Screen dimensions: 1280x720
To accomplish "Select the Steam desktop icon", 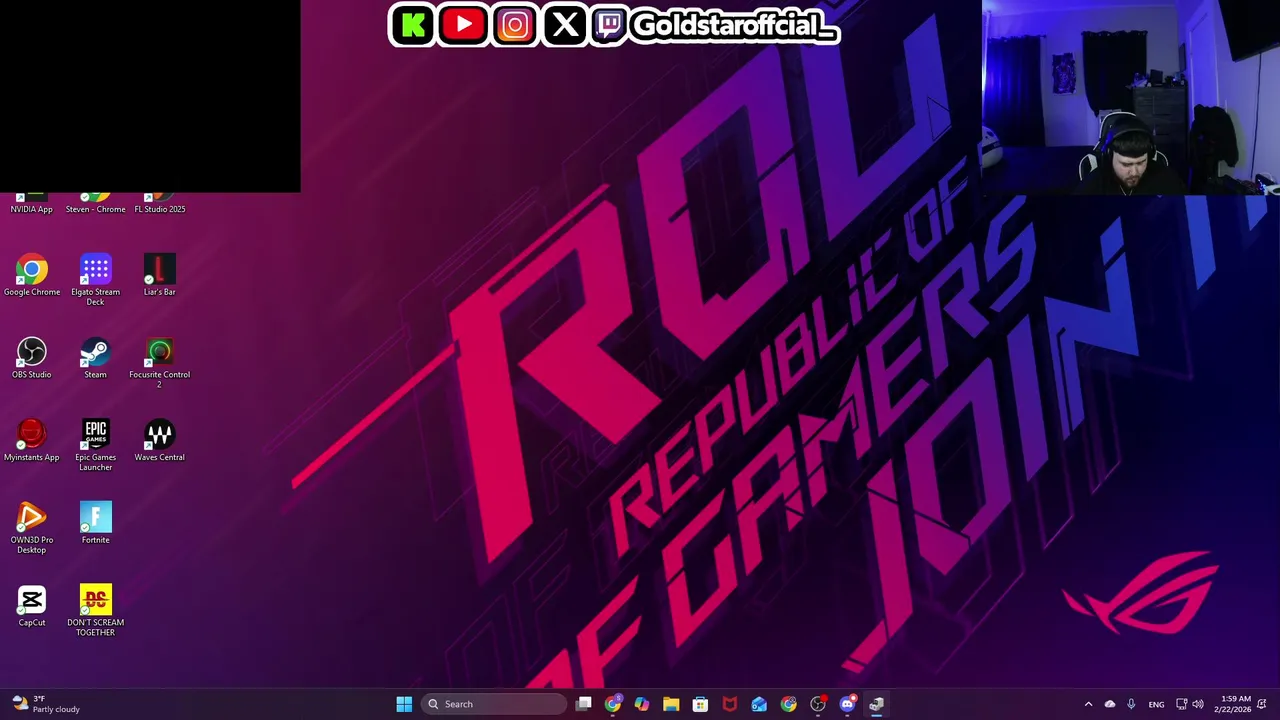I will [x=96, y=358].
